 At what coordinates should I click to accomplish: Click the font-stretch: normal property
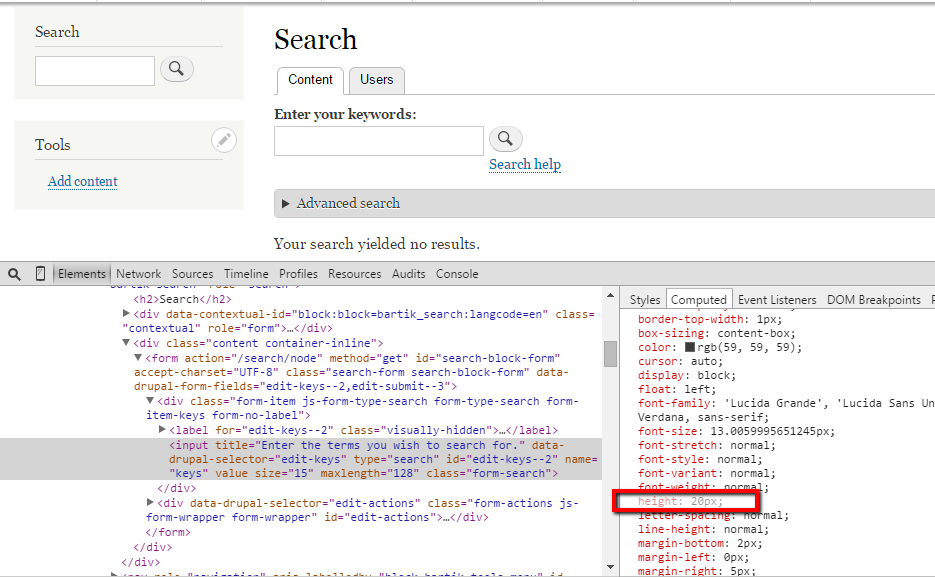707,445
